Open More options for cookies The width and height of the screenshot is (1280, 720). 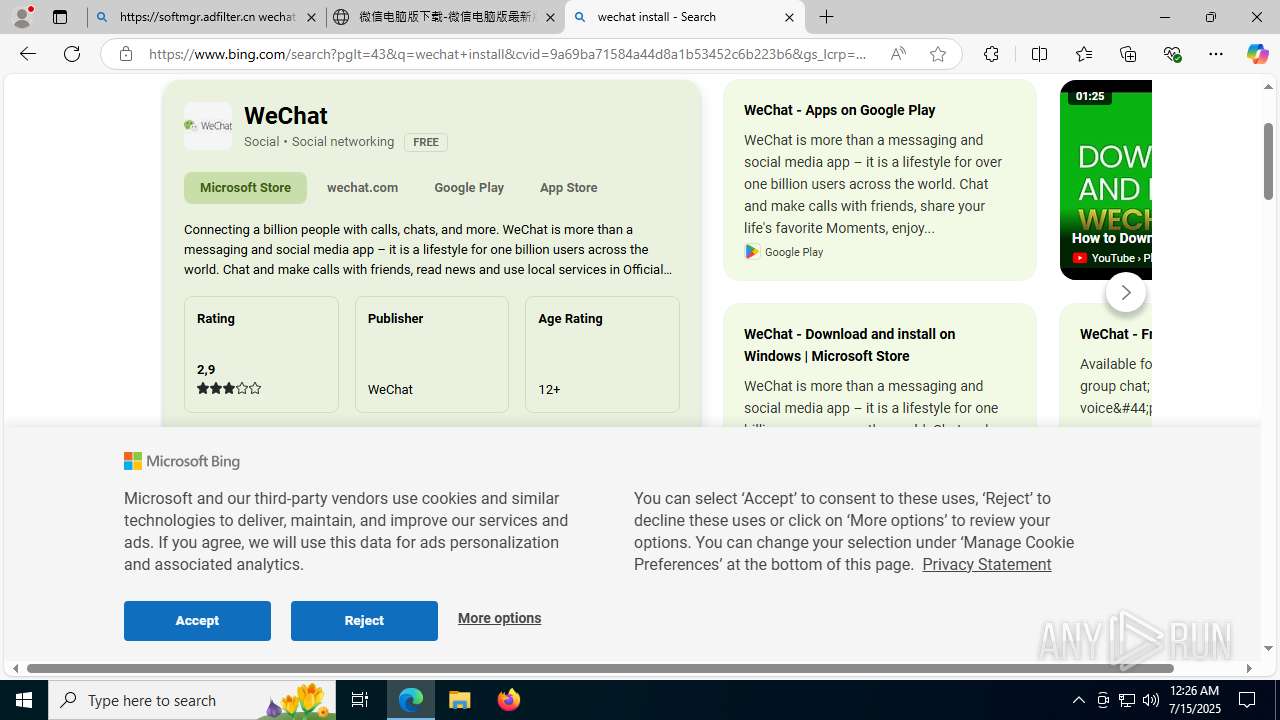point(499,618)
